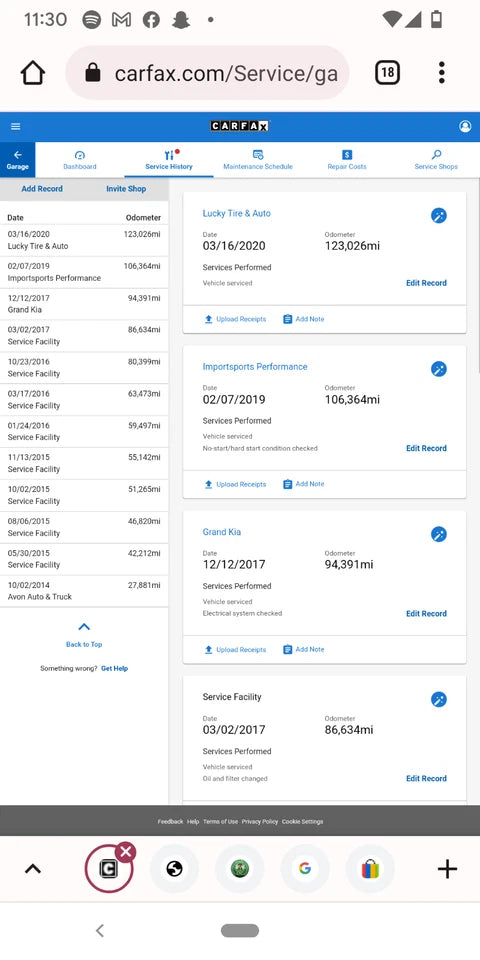Click Upload Receipts under Importsports Performance record
Screen dimensions: 480x960
pos(235,484)
